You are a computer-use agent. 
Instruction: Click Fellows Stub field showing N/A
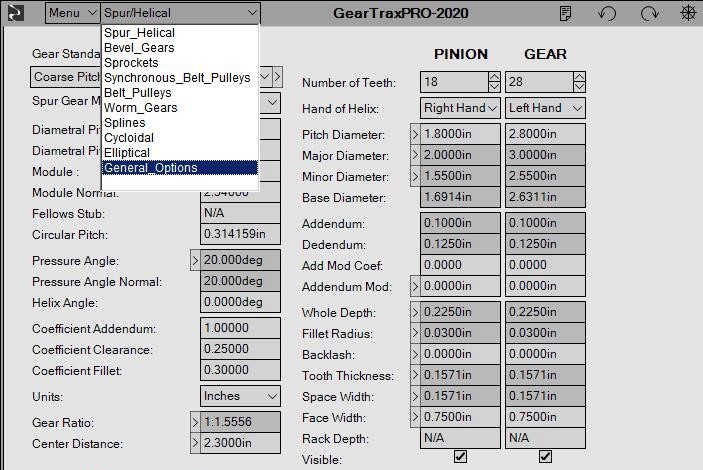pyautogui.click(x=240, y=213)
